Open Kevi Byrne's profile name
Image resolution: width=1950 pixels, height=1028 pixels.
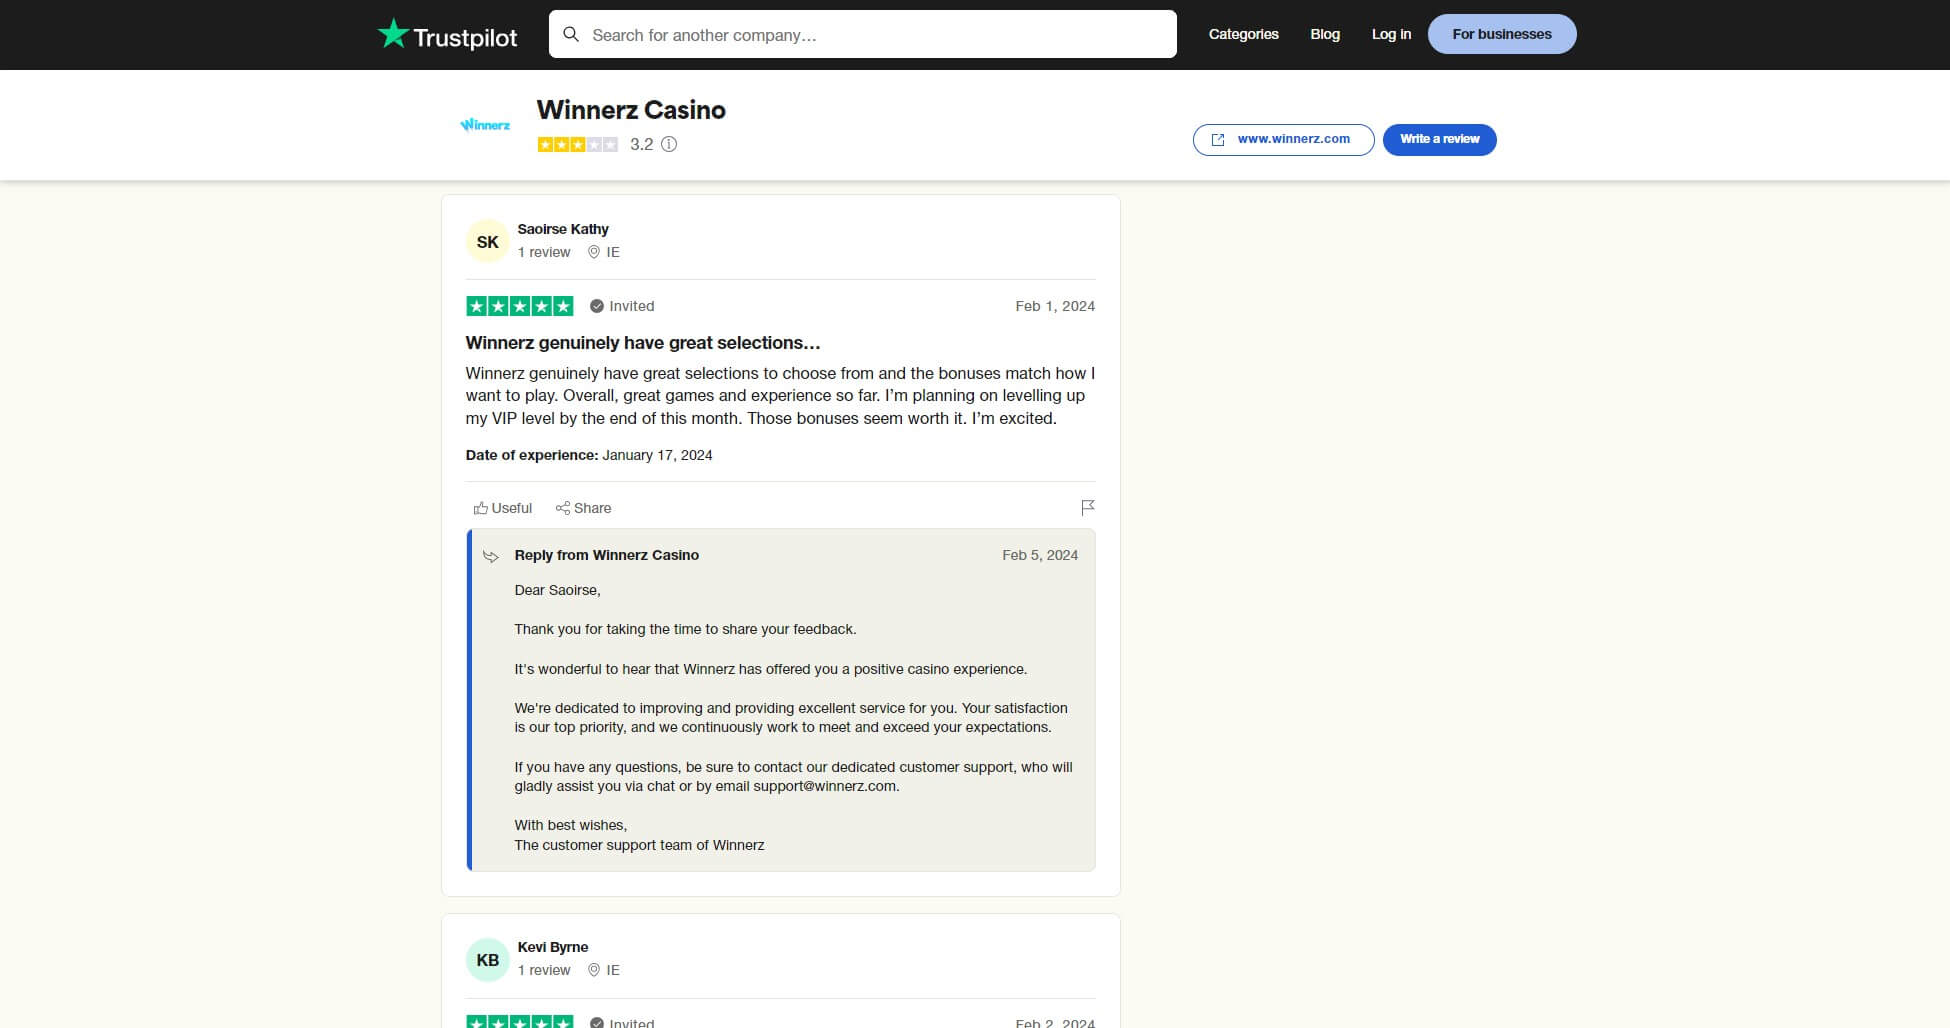(553, 947)
